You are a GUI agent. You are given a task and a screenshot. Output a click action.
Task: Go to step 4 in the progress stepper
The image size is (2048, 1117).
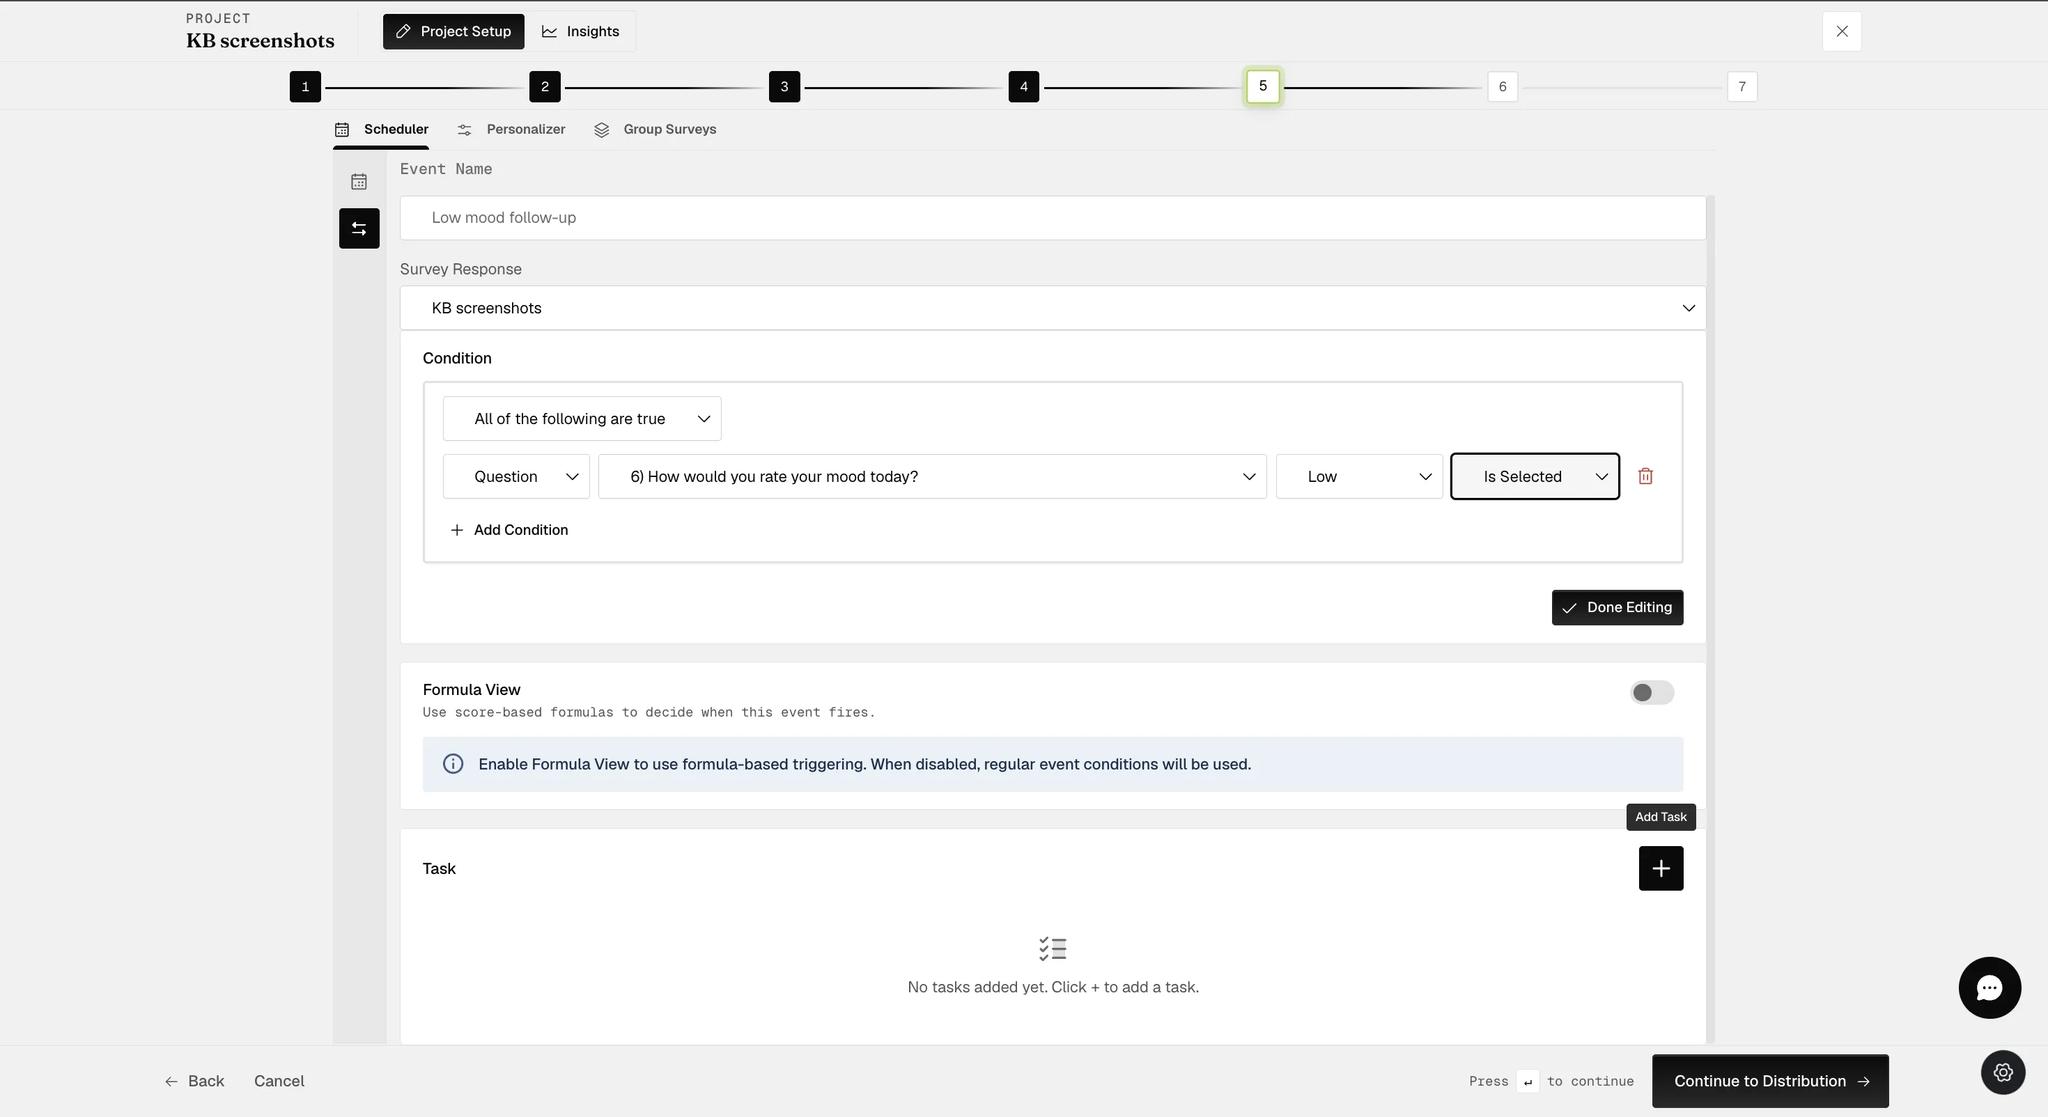click(1024, 87)
